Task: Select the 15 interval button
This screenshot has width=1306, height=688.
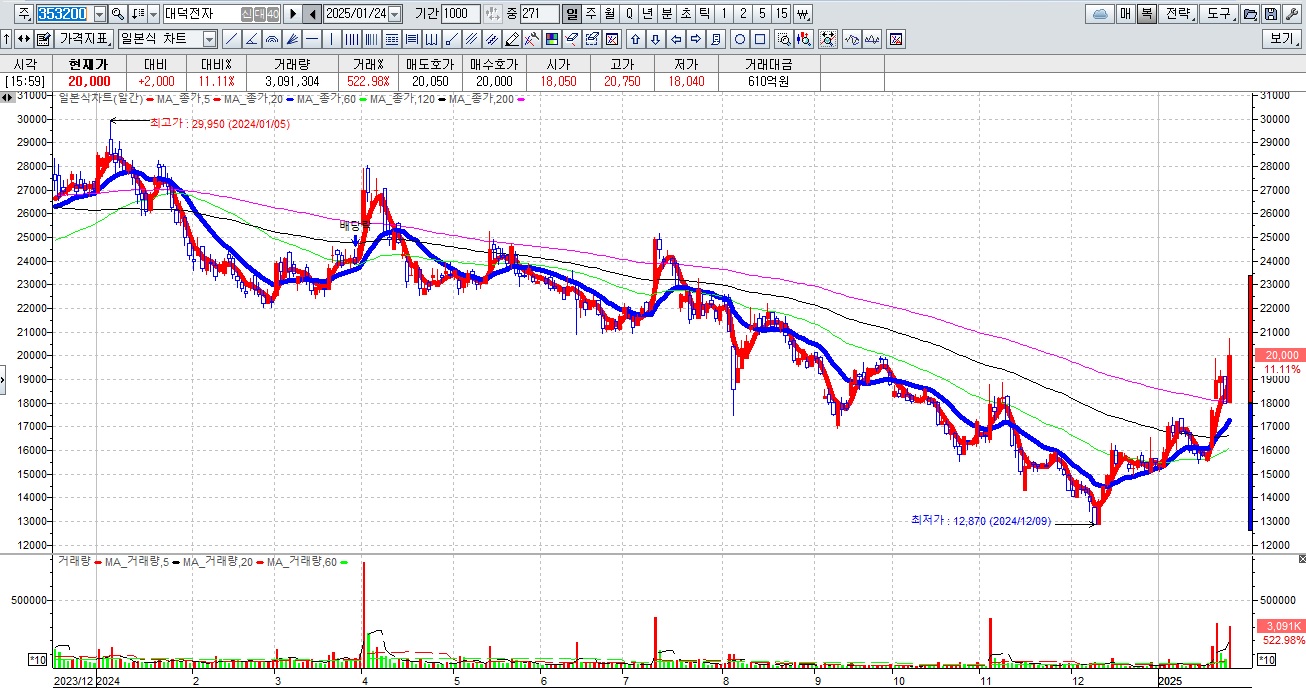Action: [x=781, y=14]
